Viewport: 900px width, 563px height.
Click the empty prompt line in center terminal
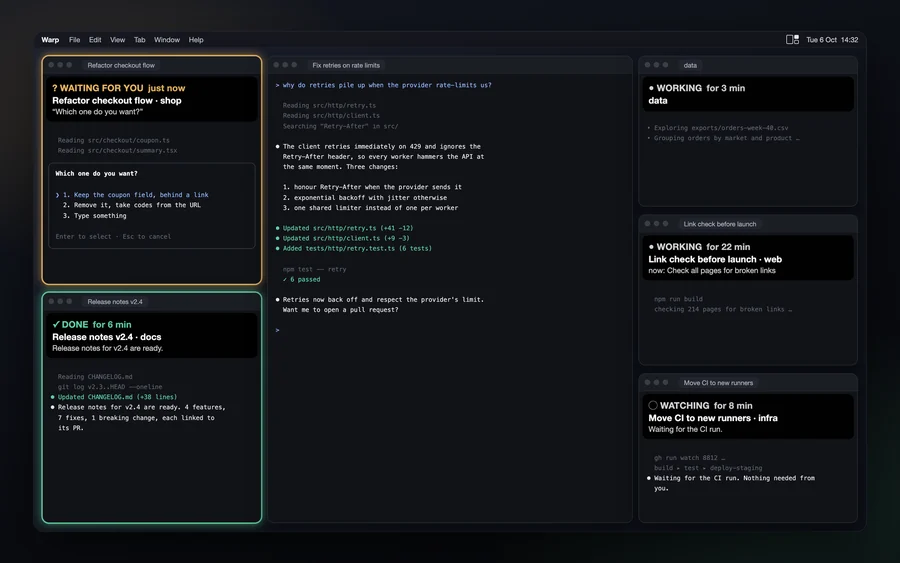tap(450, 330)
